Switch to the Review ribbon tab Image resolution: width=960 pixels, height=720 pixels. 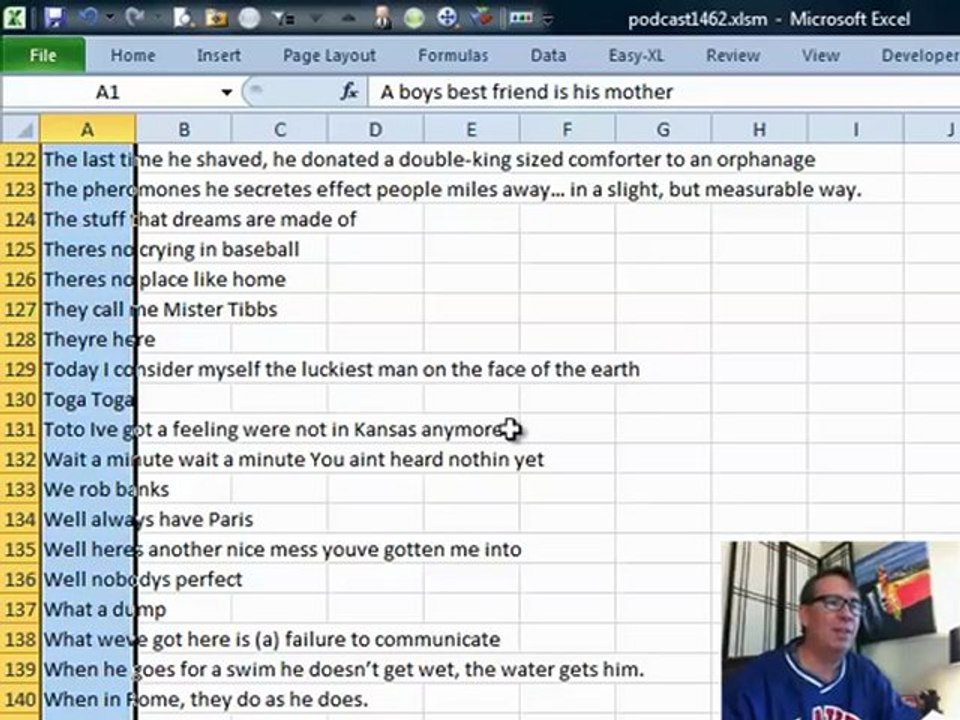(733, 56)
